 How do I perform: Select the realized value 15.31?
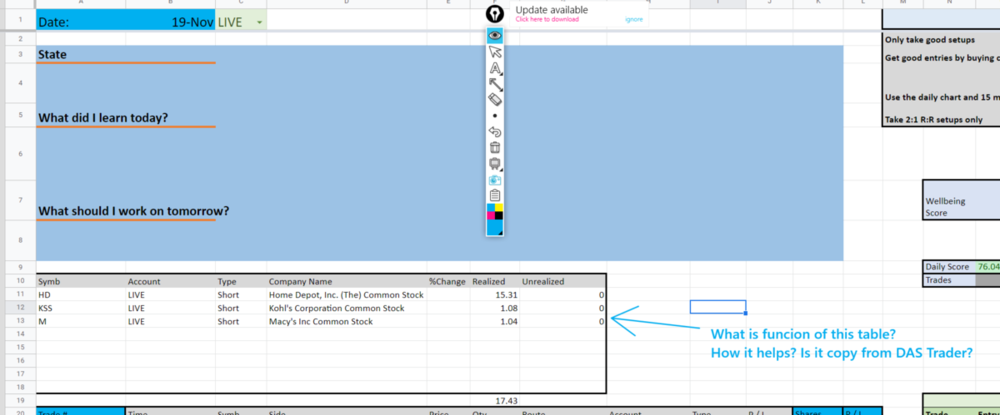[x=494, y=295]
